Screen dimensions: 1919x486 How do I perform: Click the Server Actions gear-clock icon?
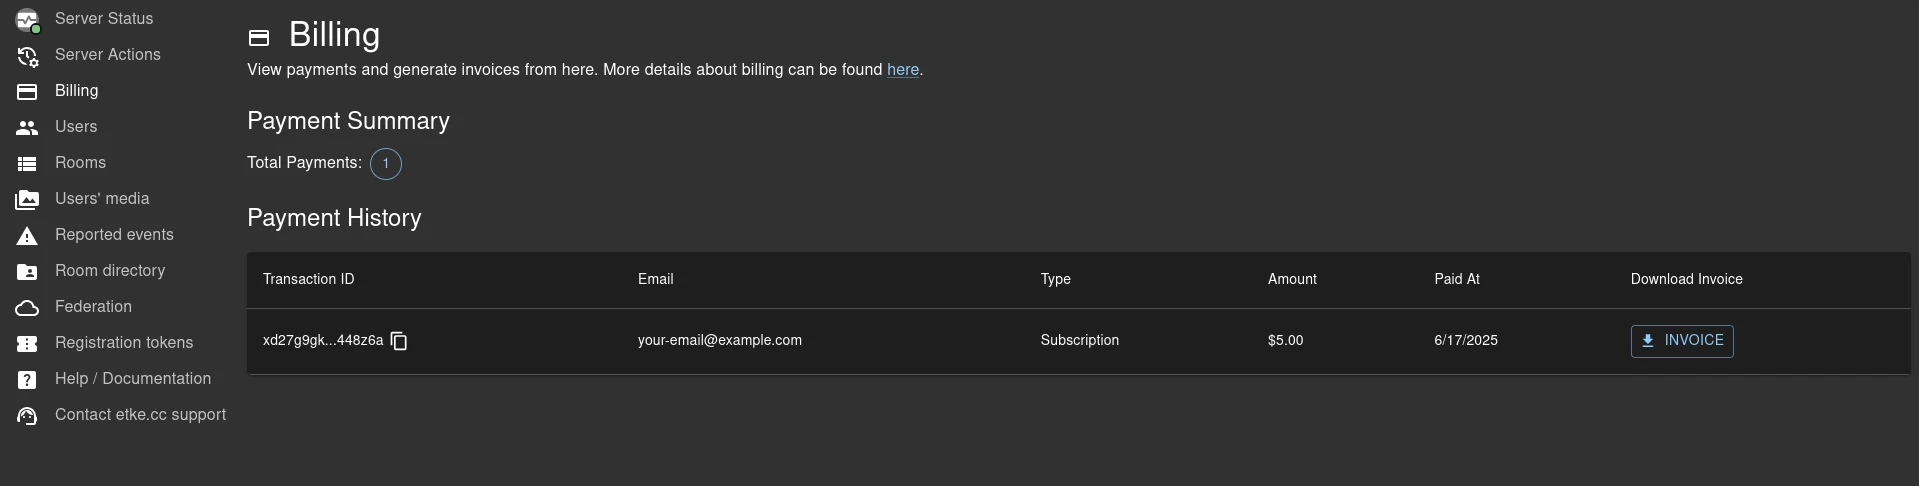(27, 56)
